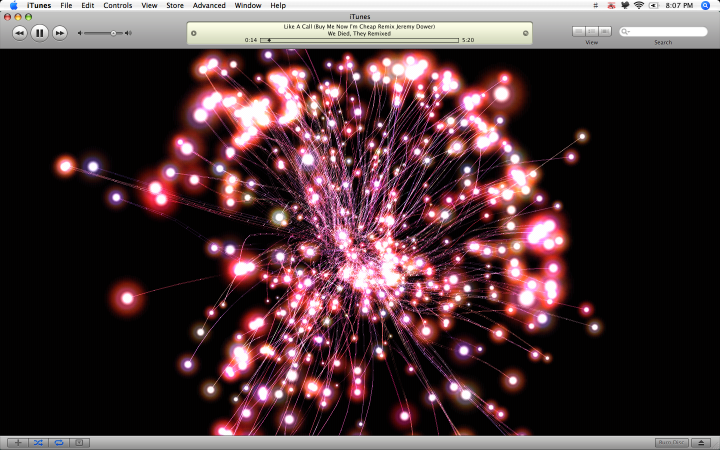Expand search options magnifier dropdown
The width and height of the screenshot is (720, 450).
625,32
